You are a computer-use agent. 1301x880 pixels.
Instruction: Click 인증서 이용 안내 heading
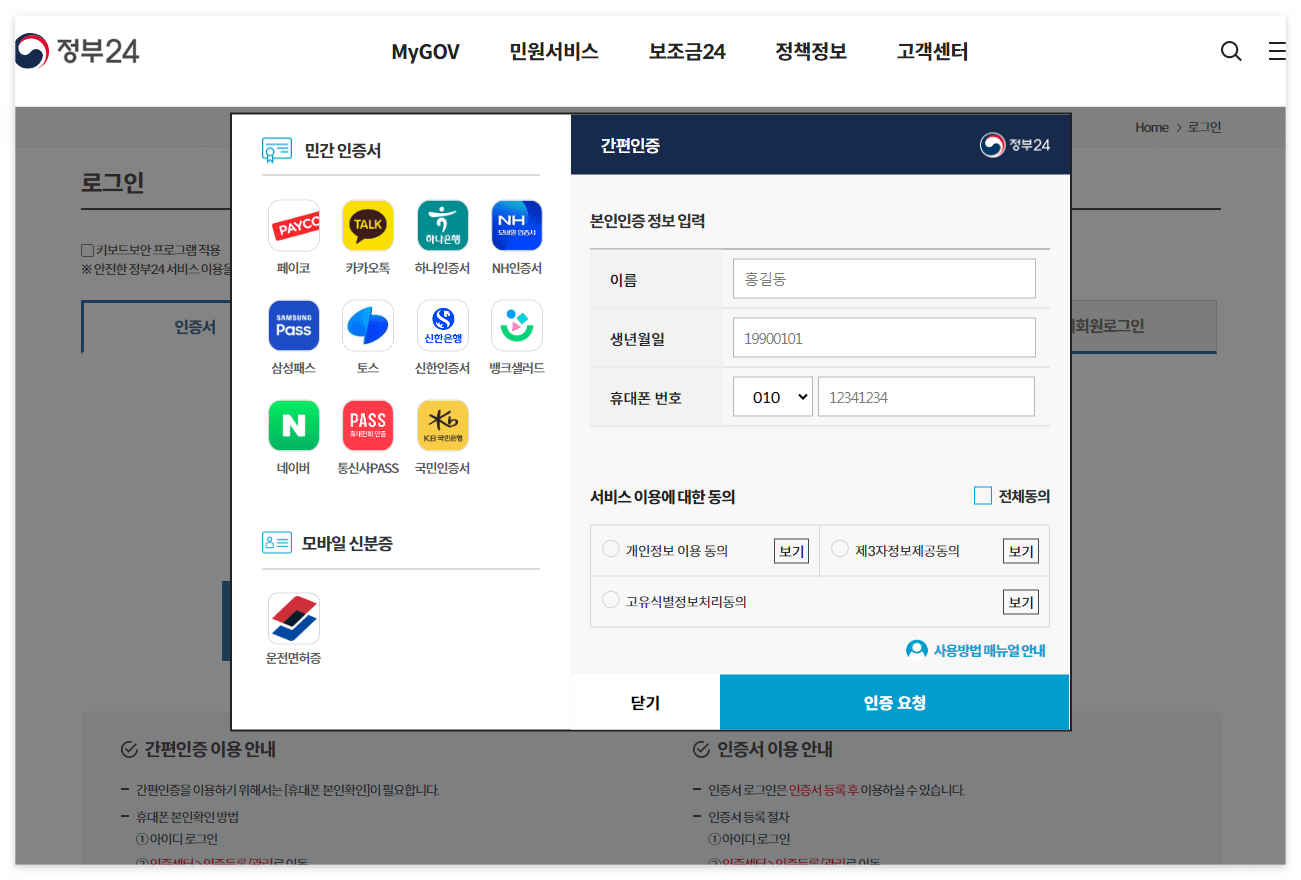point(775,749)
